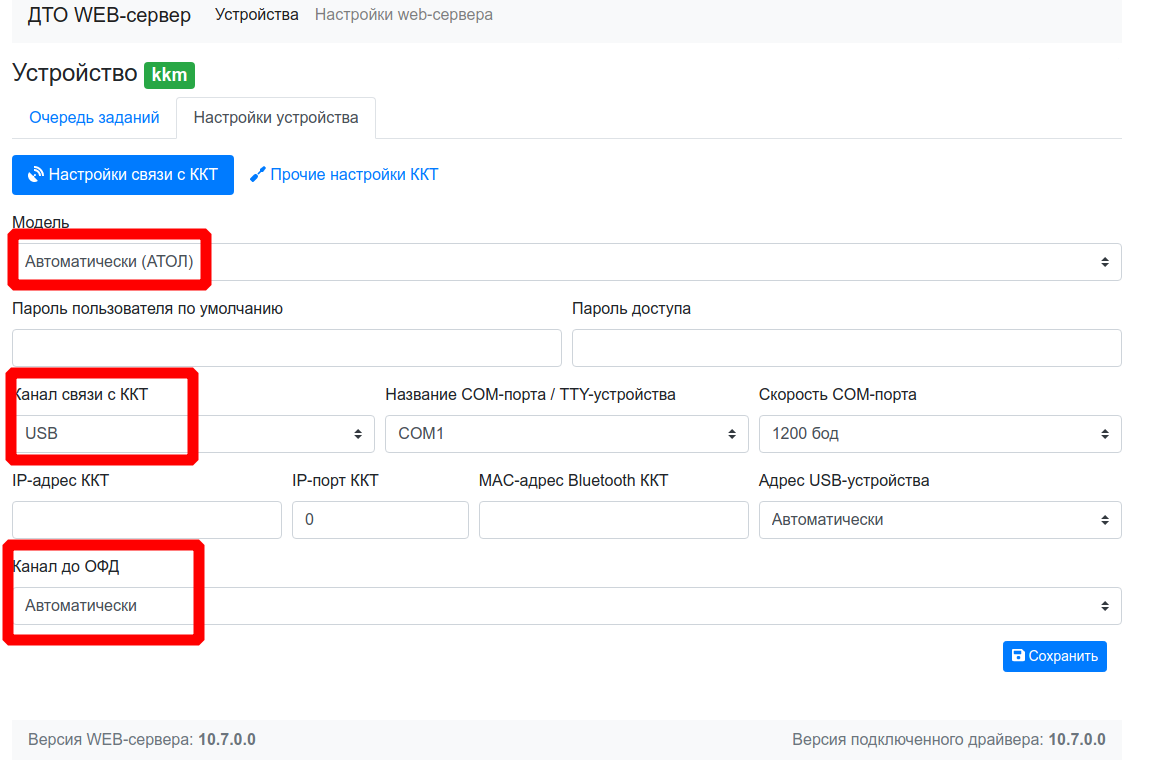Screen dimensions: 1164x764
Task: Click the floppy disk icon in Сохранить
Action: (x=1018, y=656)
